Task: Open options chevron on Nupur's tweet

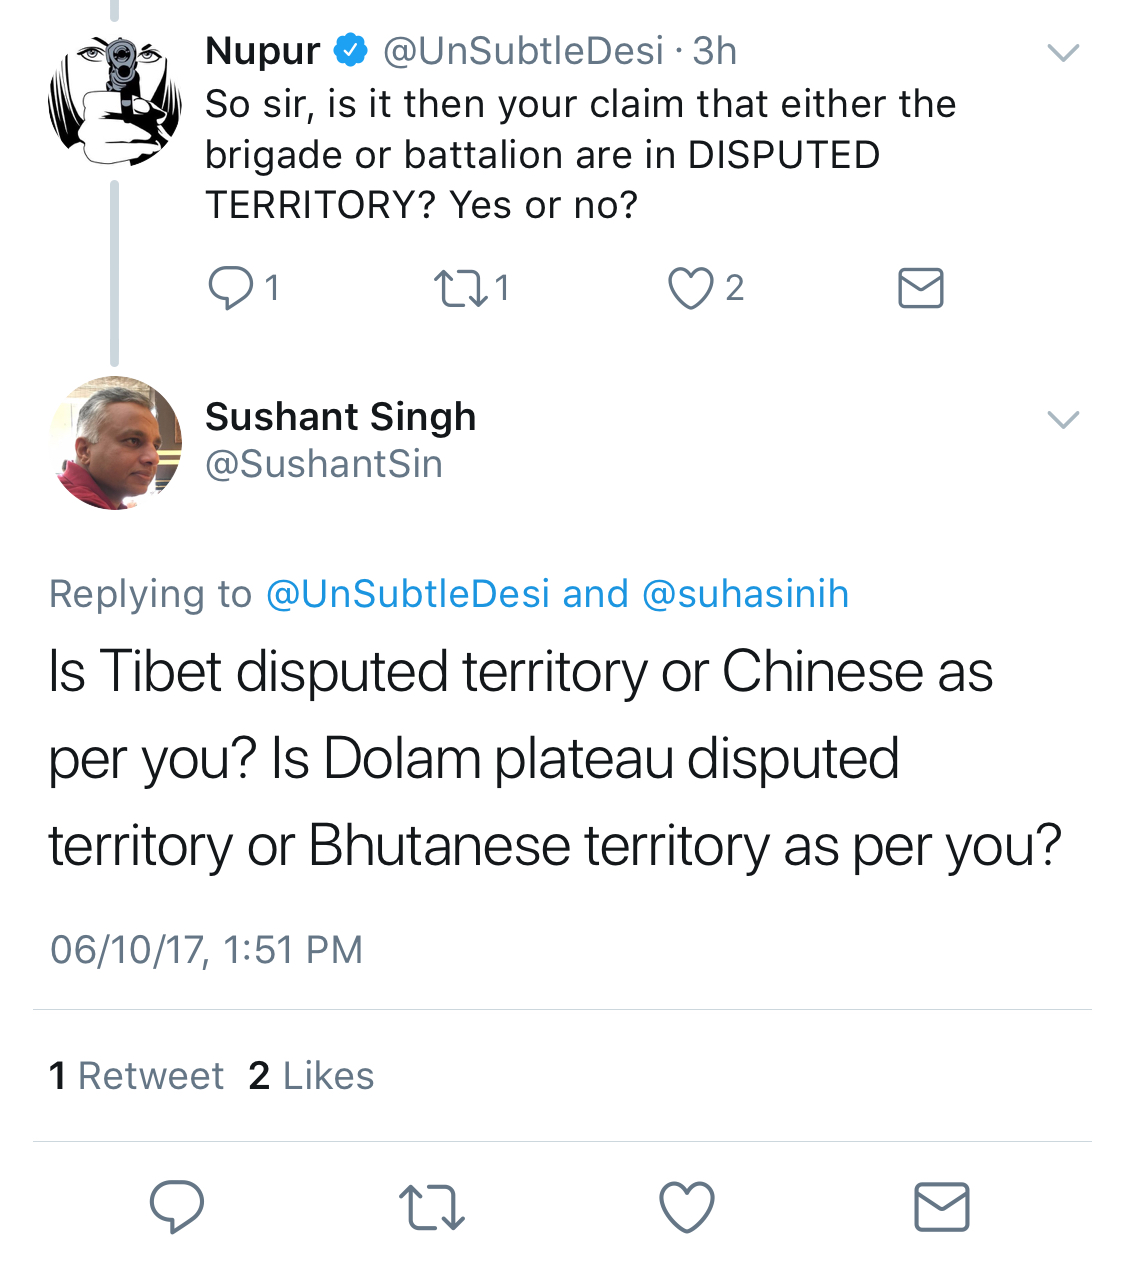Action: tap(1063, 52)
